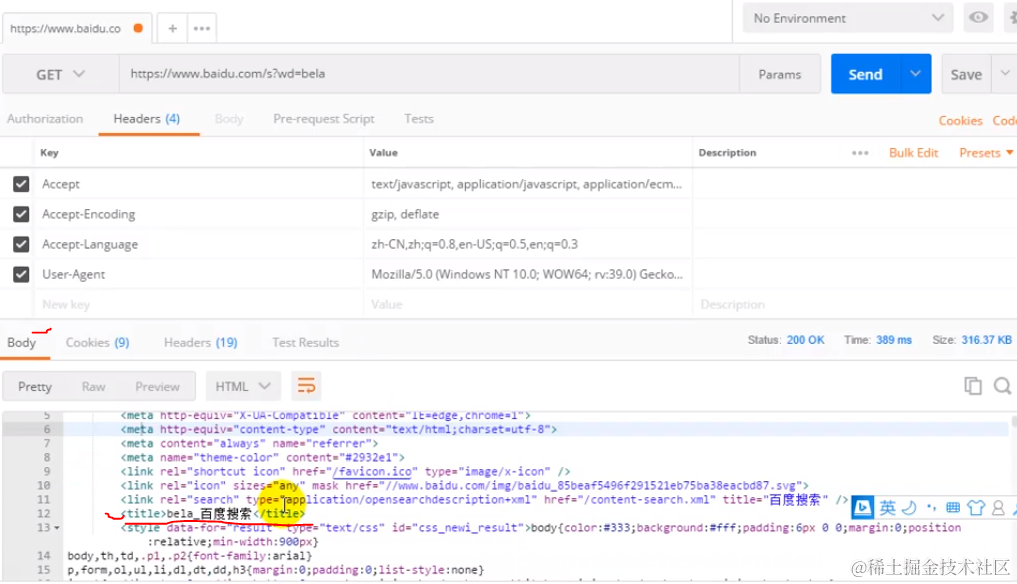Click the title line 12 in response
The image size is (1017, 584).
click(x=213, y=514)
